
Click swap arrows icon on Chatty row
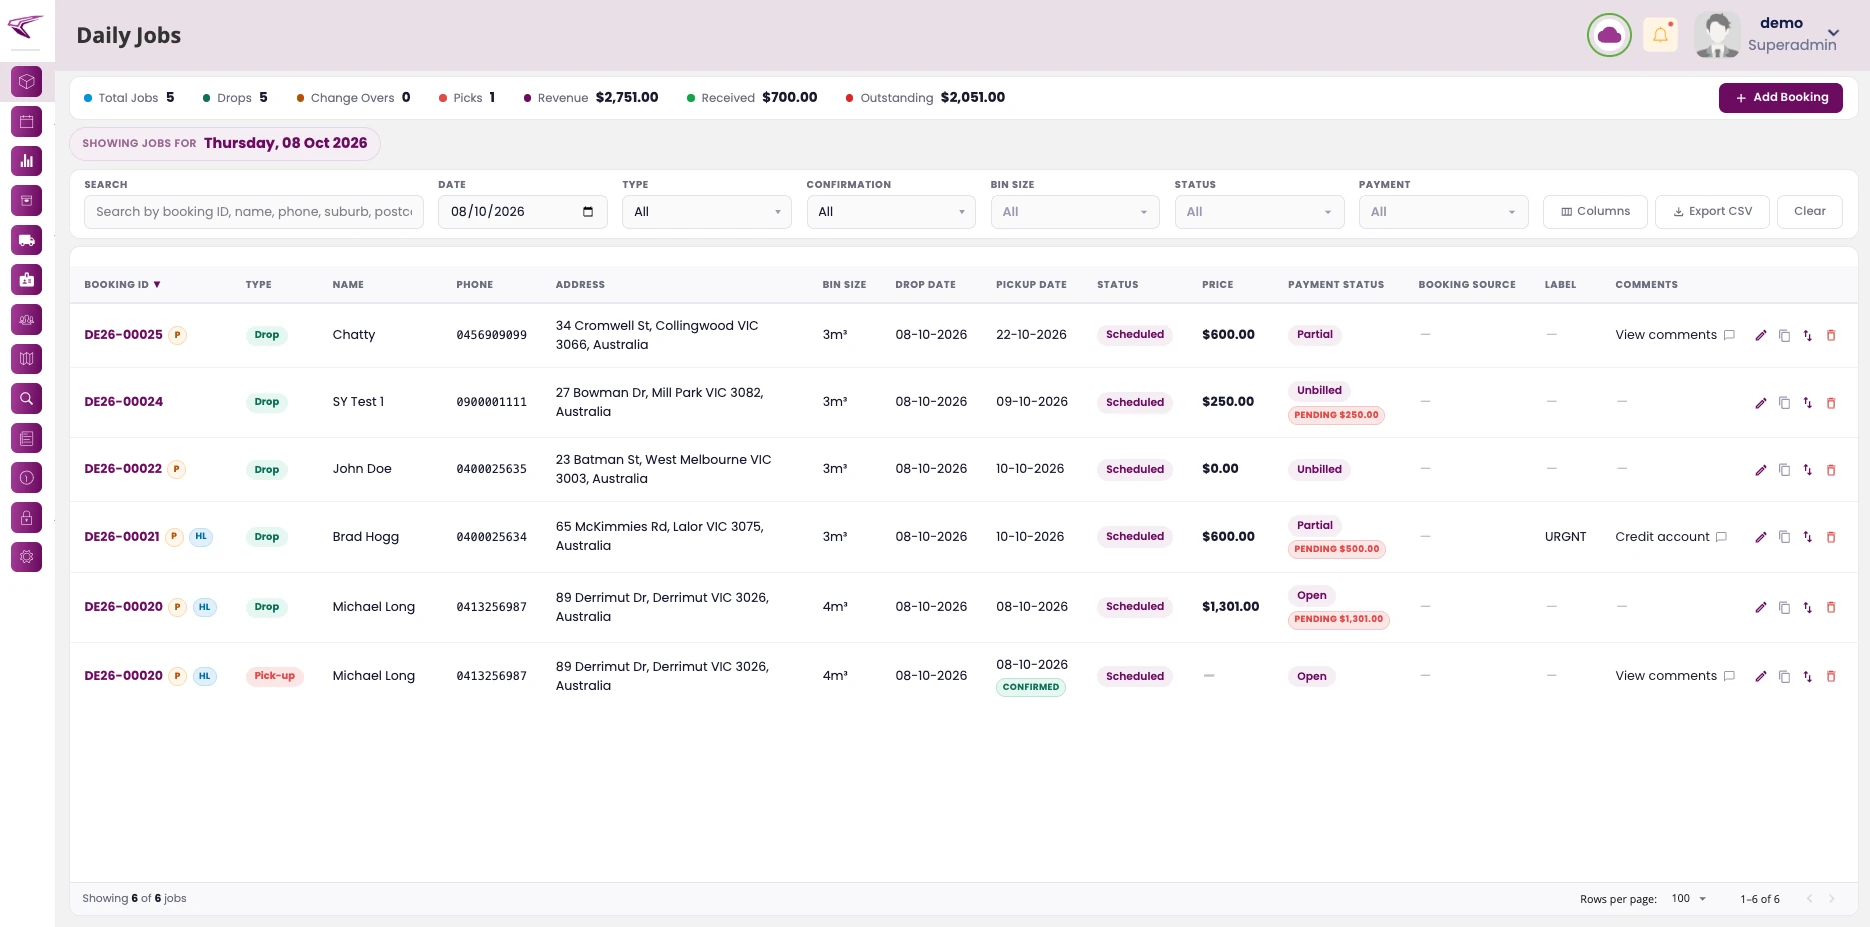[1808, 335]
